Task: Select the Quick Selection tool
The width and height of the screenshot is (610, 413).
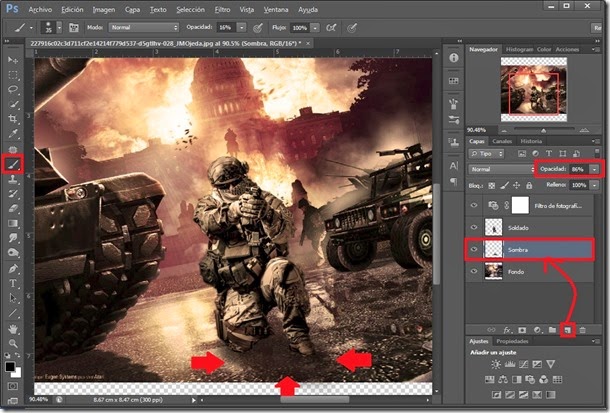Action: pyautogui.click(x=13, y=104)
